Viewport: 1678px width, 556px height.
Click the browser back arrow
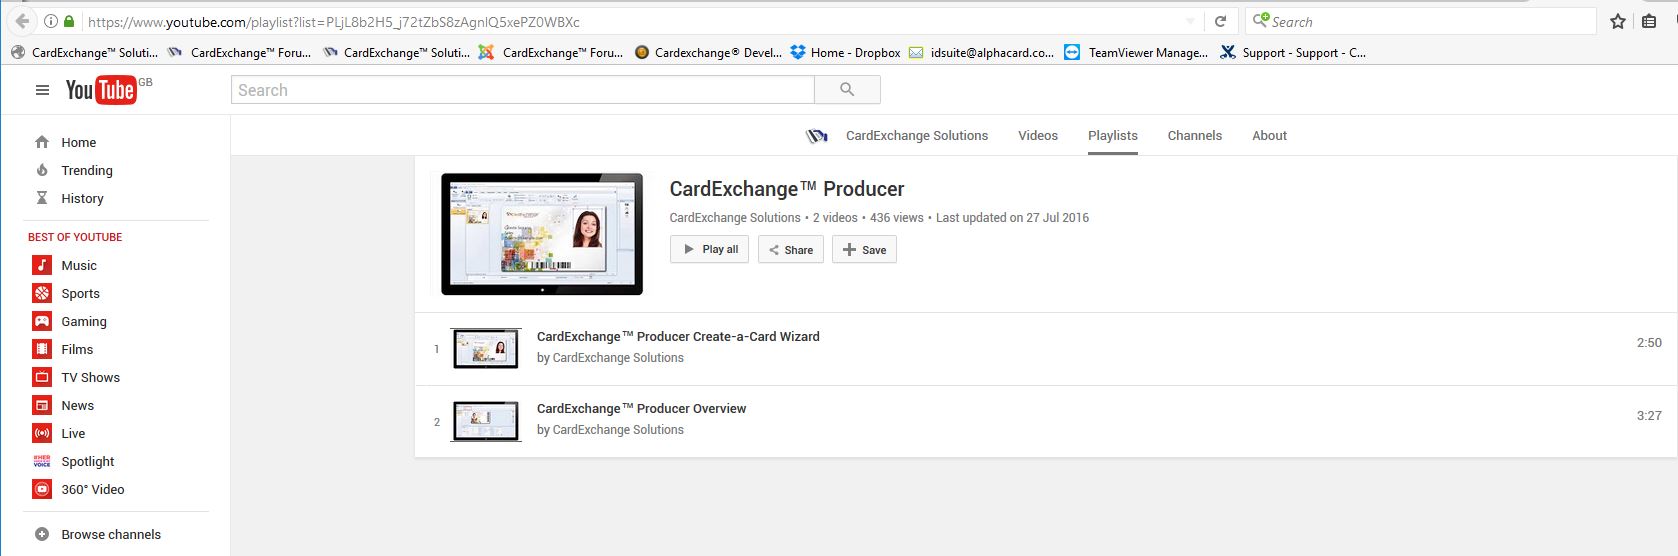(x=22, y=21)
